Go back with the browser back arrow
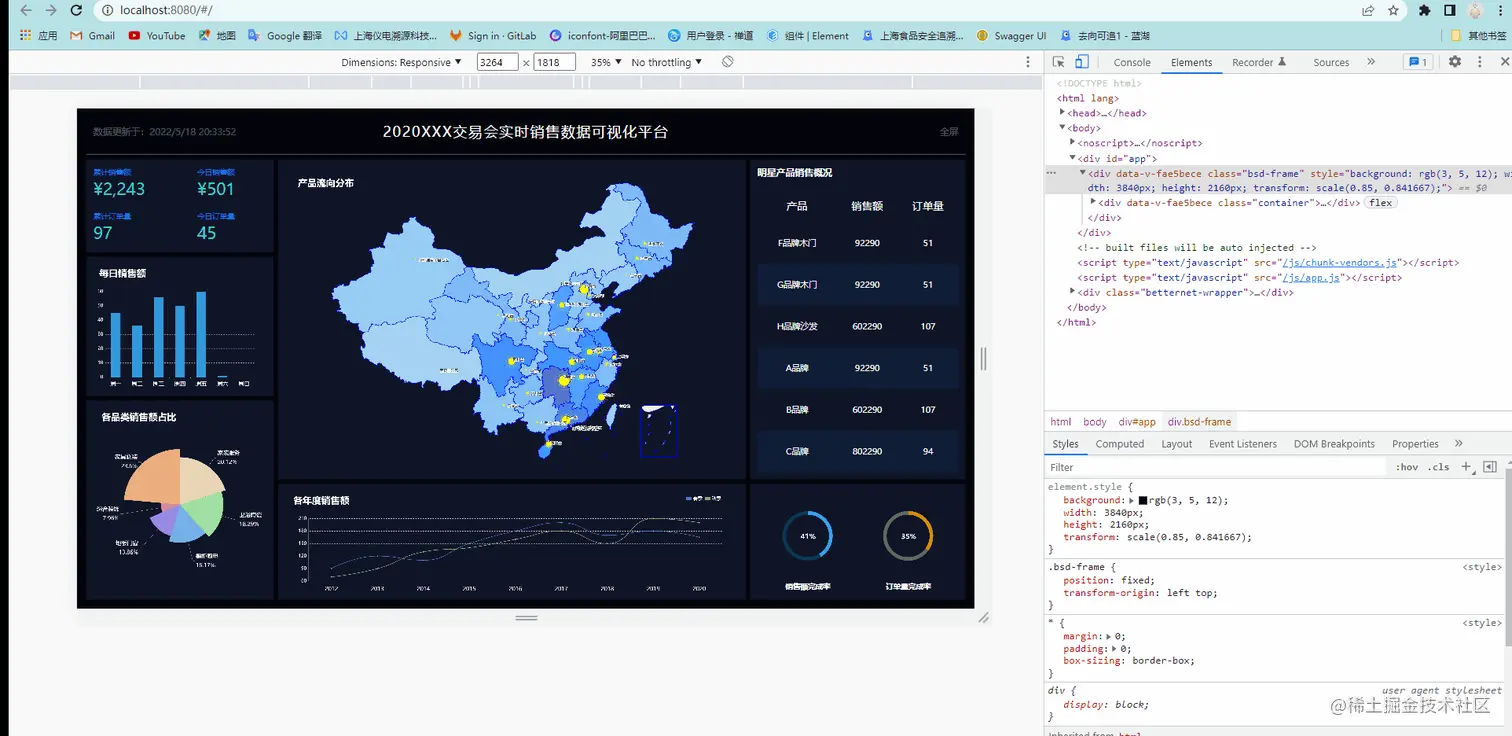 click(25, 10)
